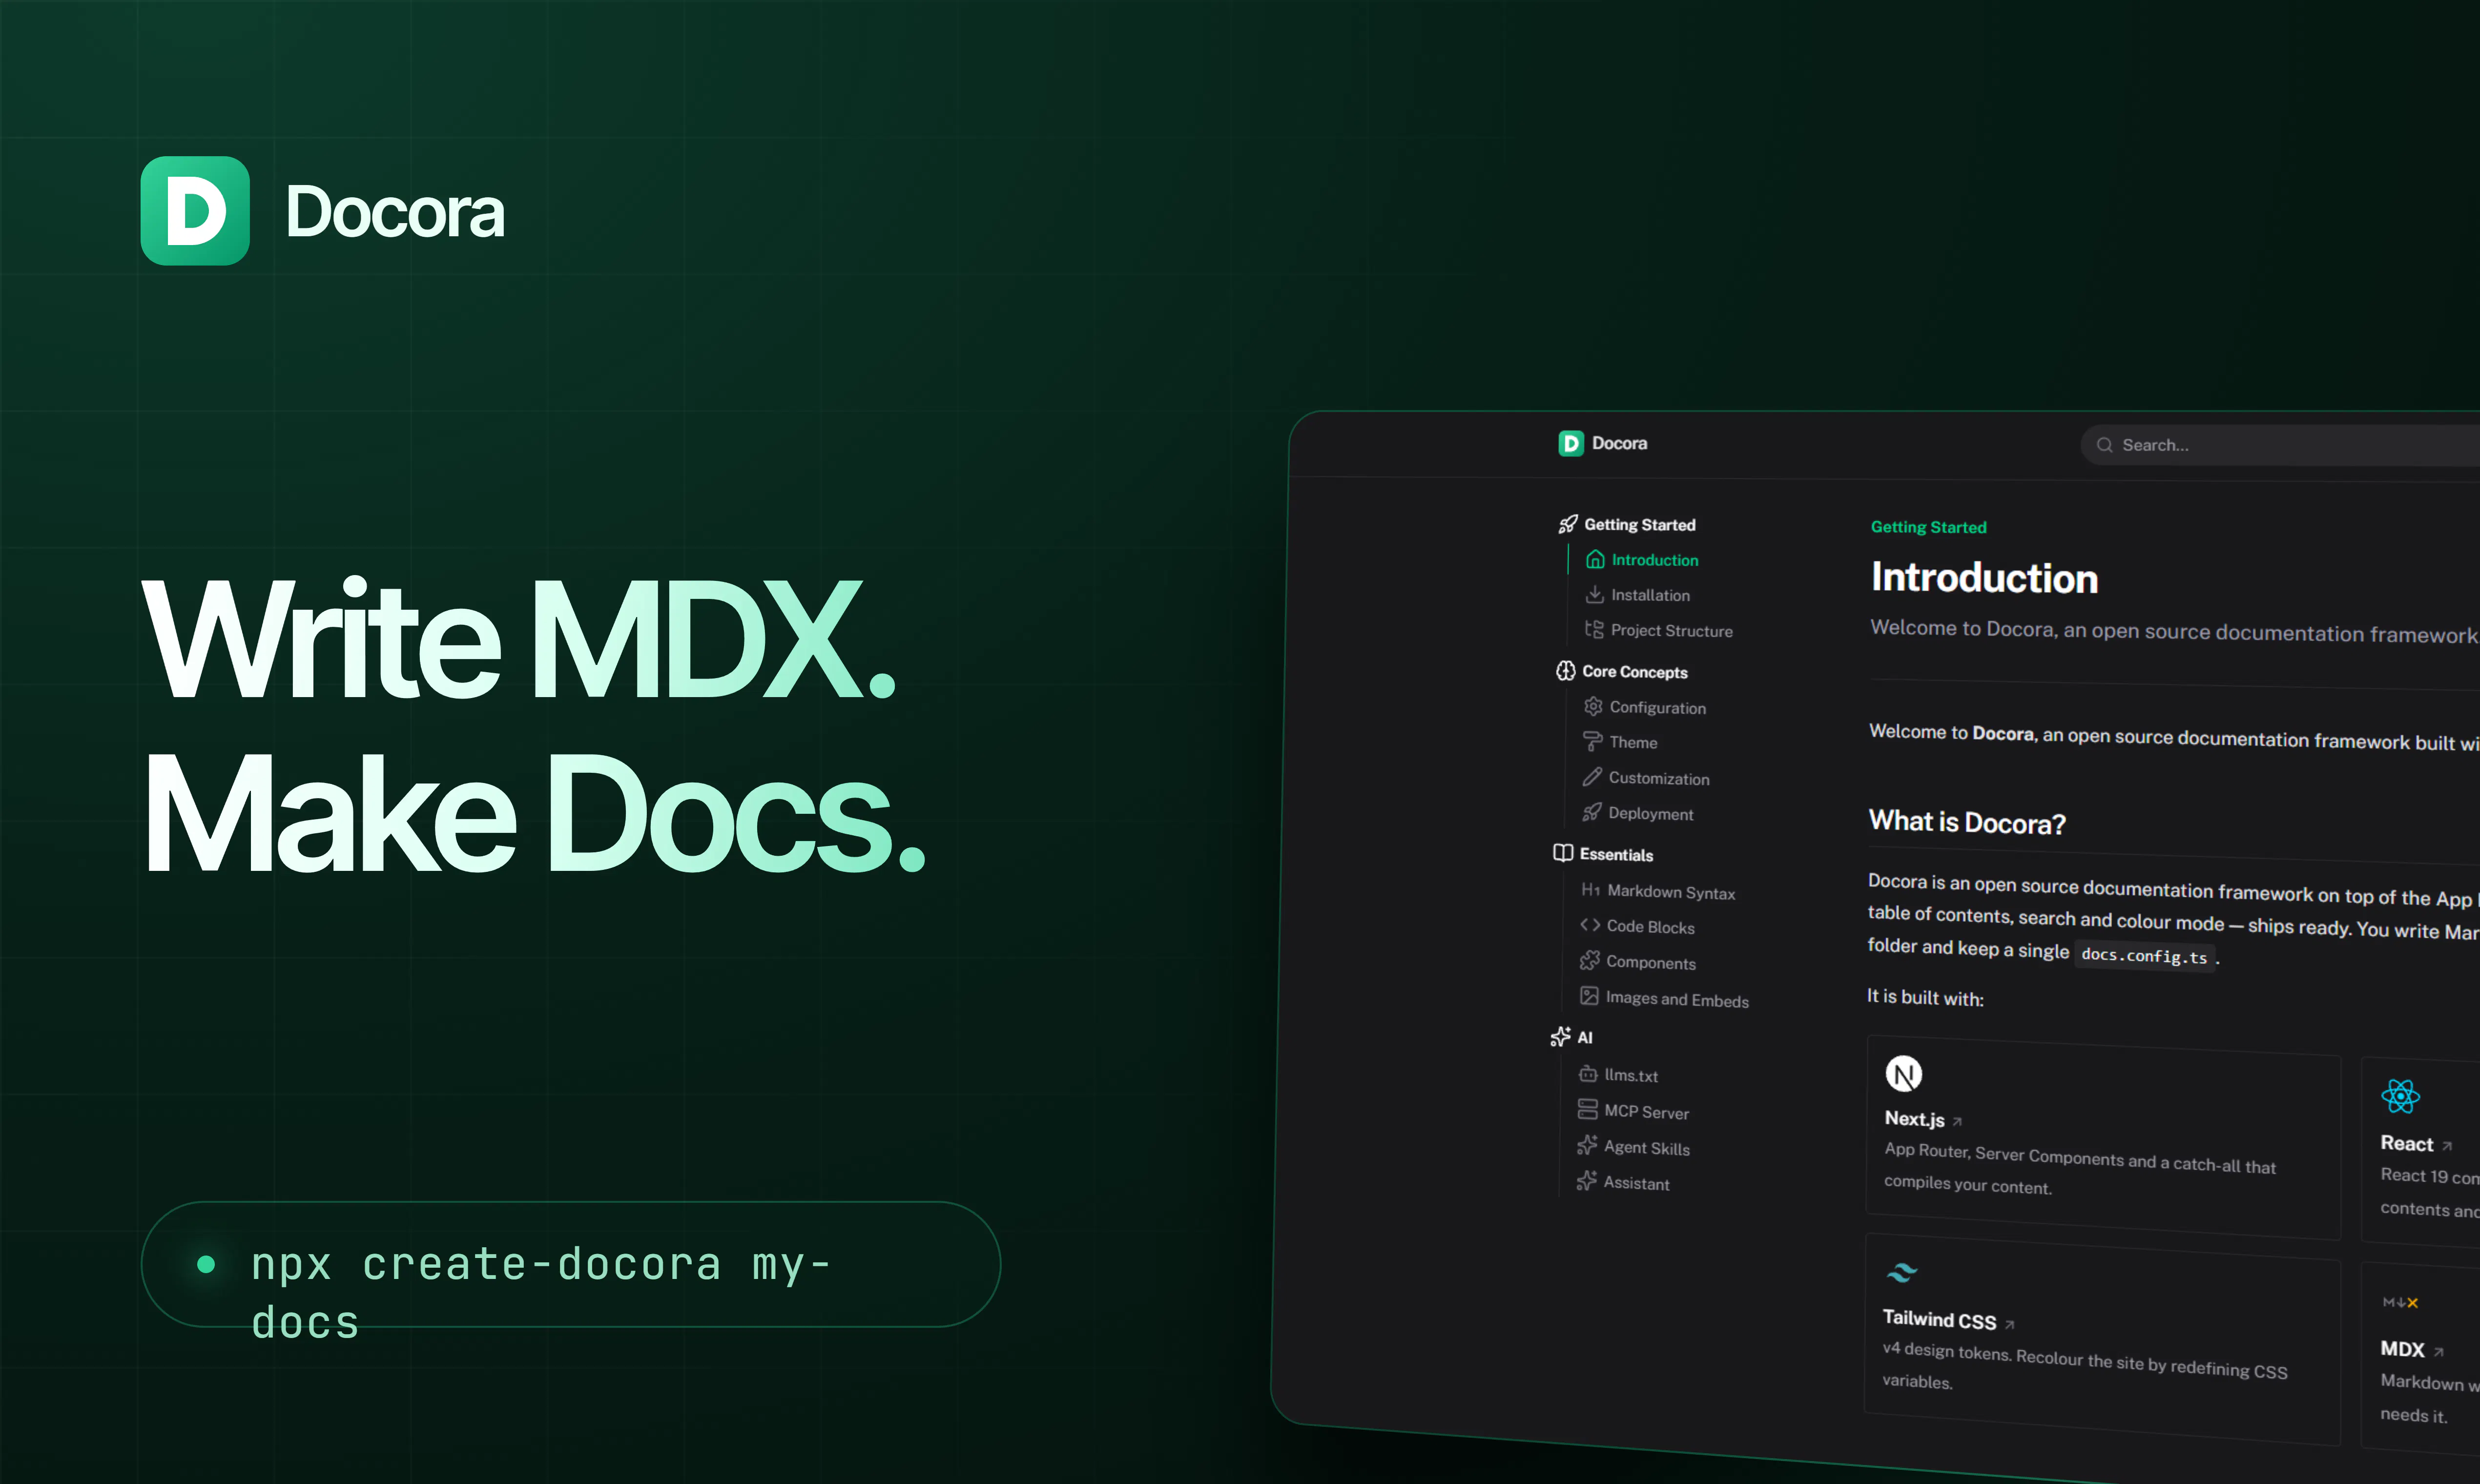Click the server icon next to MCP Server
2480x1484 pixels.
(x=1587, y=1110)
